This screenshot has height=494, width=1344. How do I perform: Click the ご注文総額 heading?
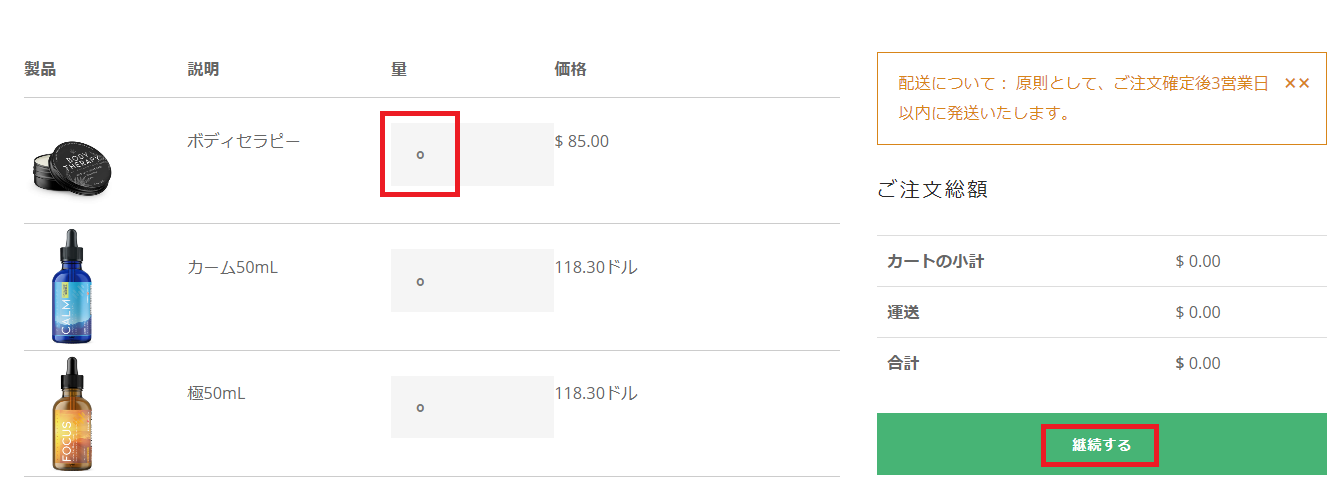click(932, 189)
